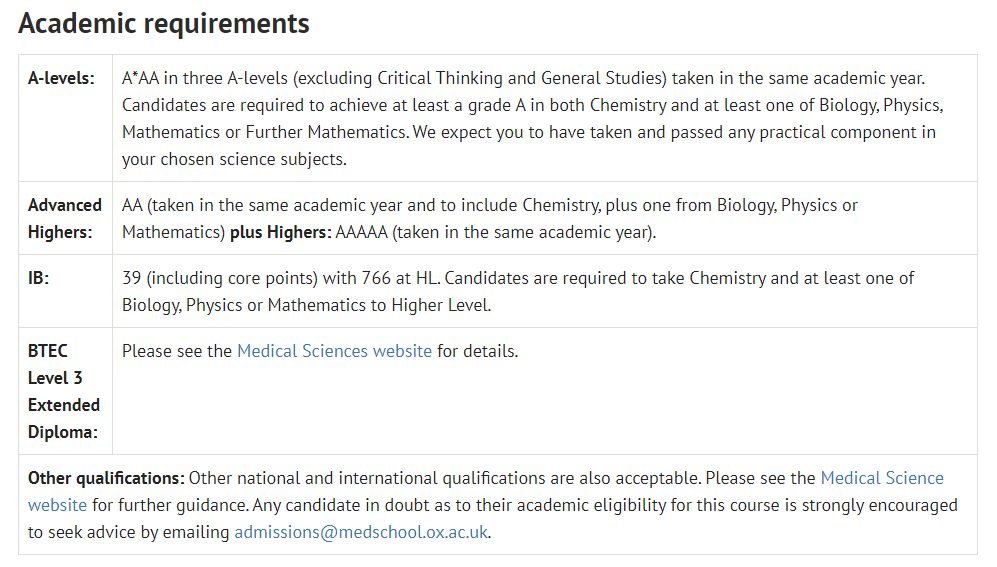Click the Other qualifications bold label
The width and height of the screenshot is (997, 567).
[x=106, y=478]
